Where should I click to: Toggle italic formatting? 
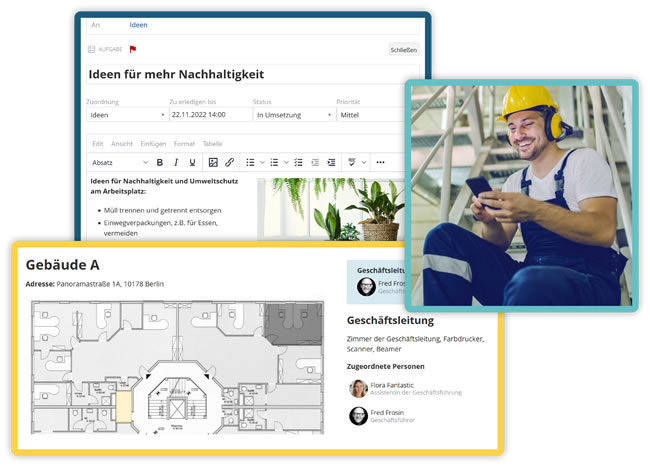pos(176,162)
